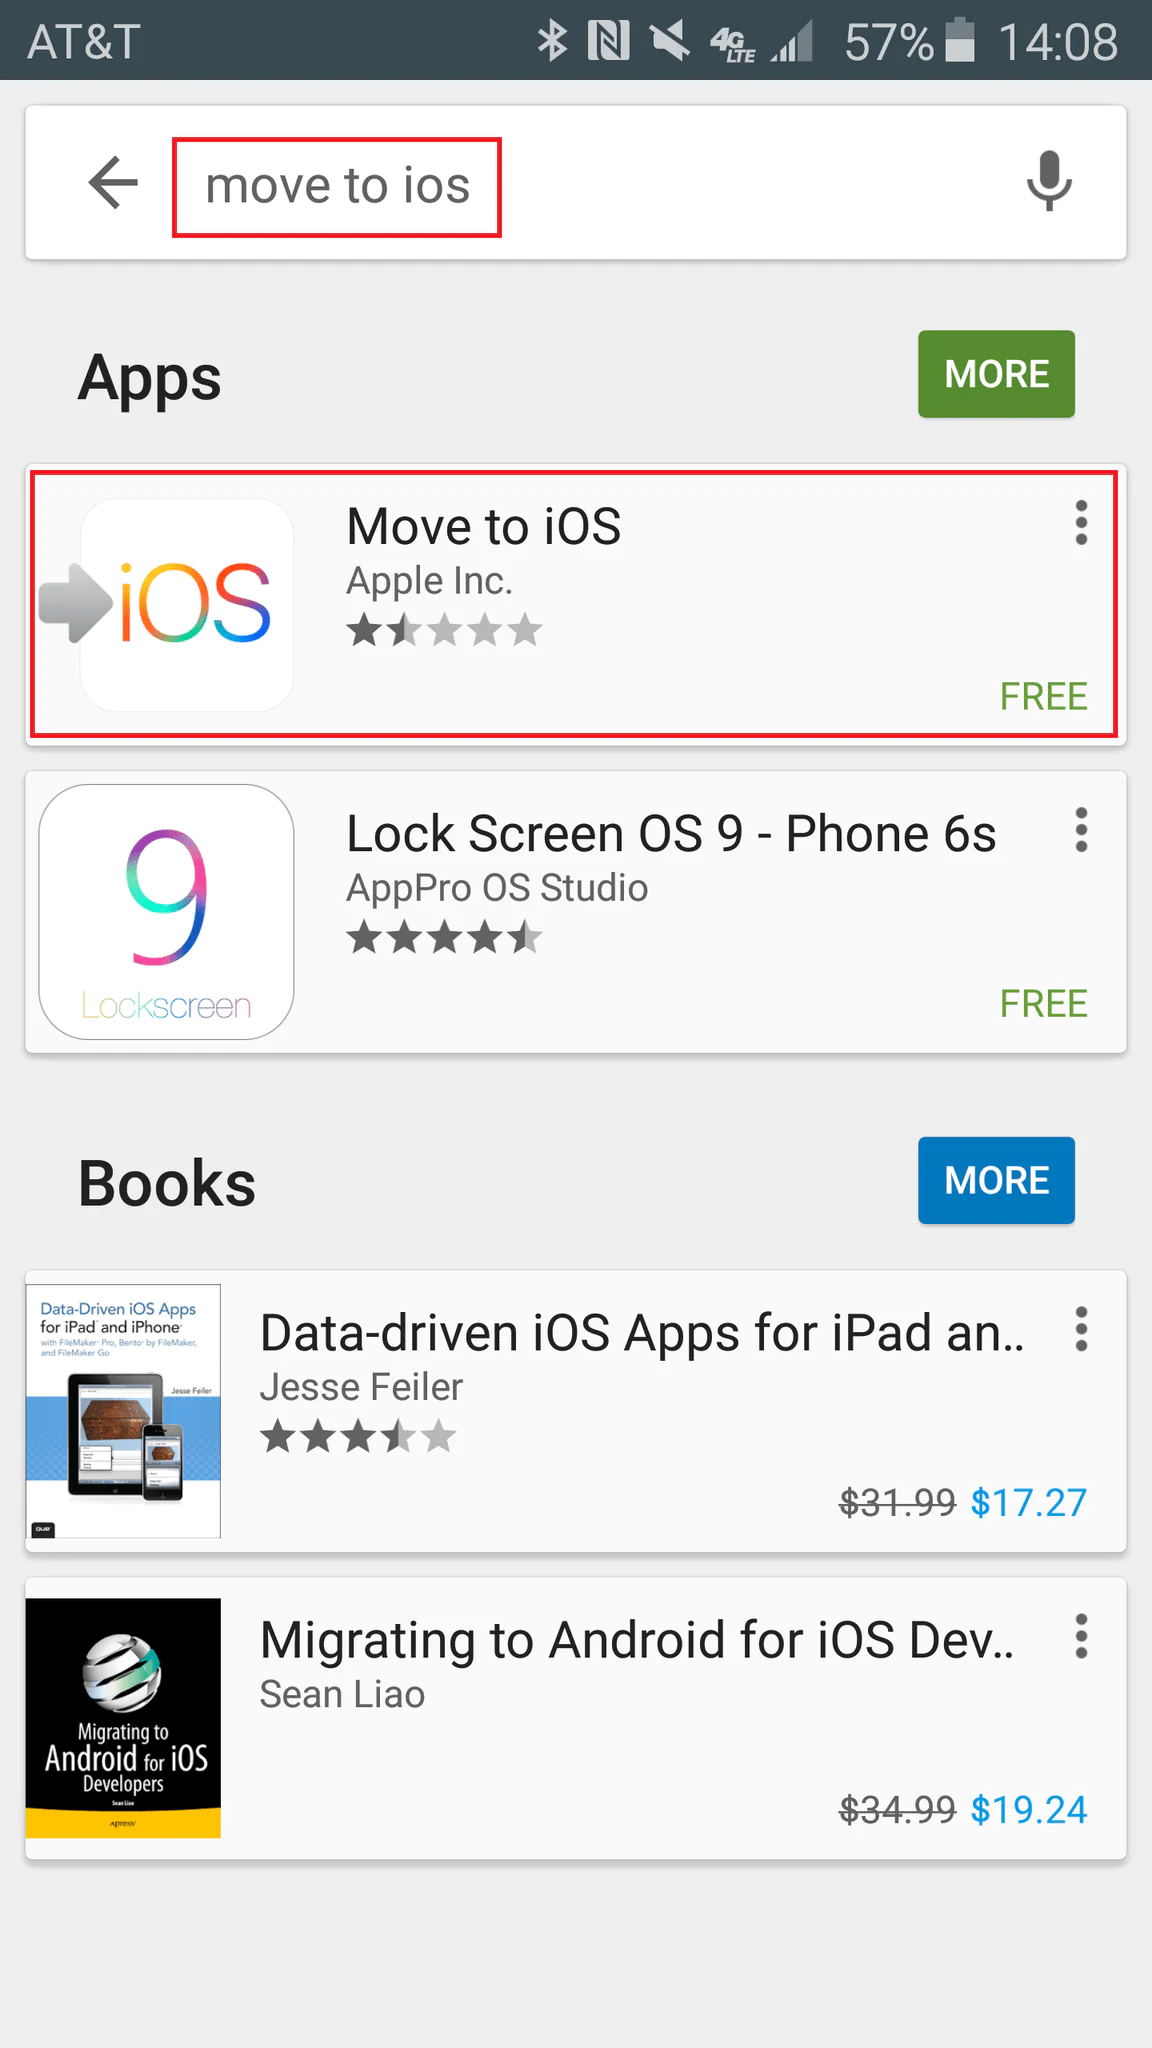This screenshot has height=2048, width=1152.
Task: Tap the Bluetooth icon in status bar
Action: coord(552,41)
